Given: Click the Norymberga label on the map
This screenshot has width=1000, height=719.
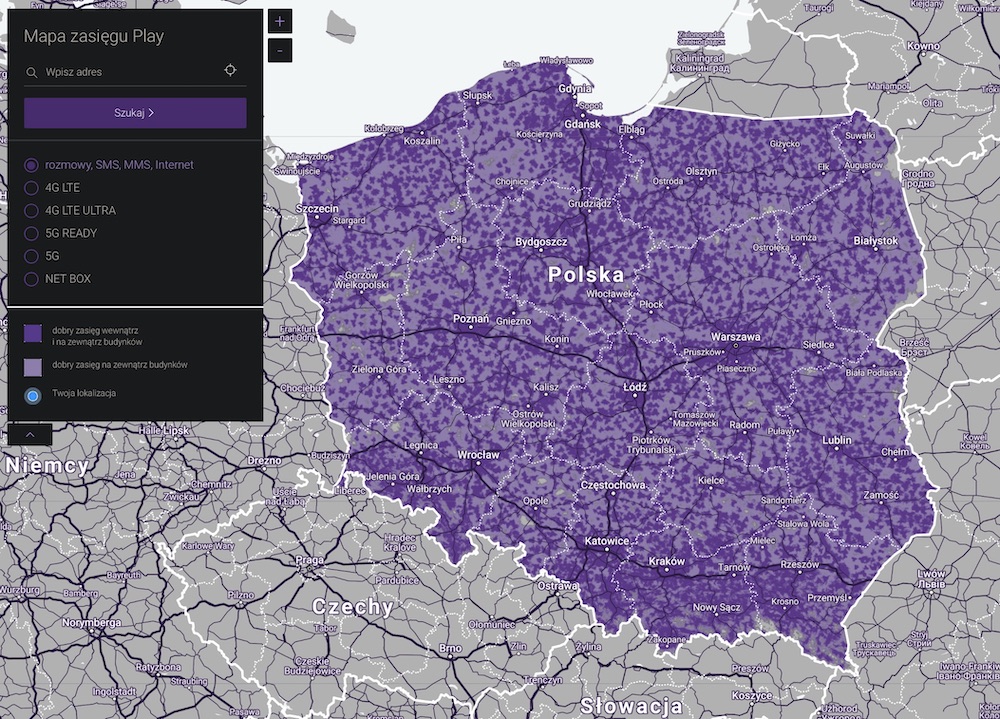Looking at the screenshot, I should [92, 623].
